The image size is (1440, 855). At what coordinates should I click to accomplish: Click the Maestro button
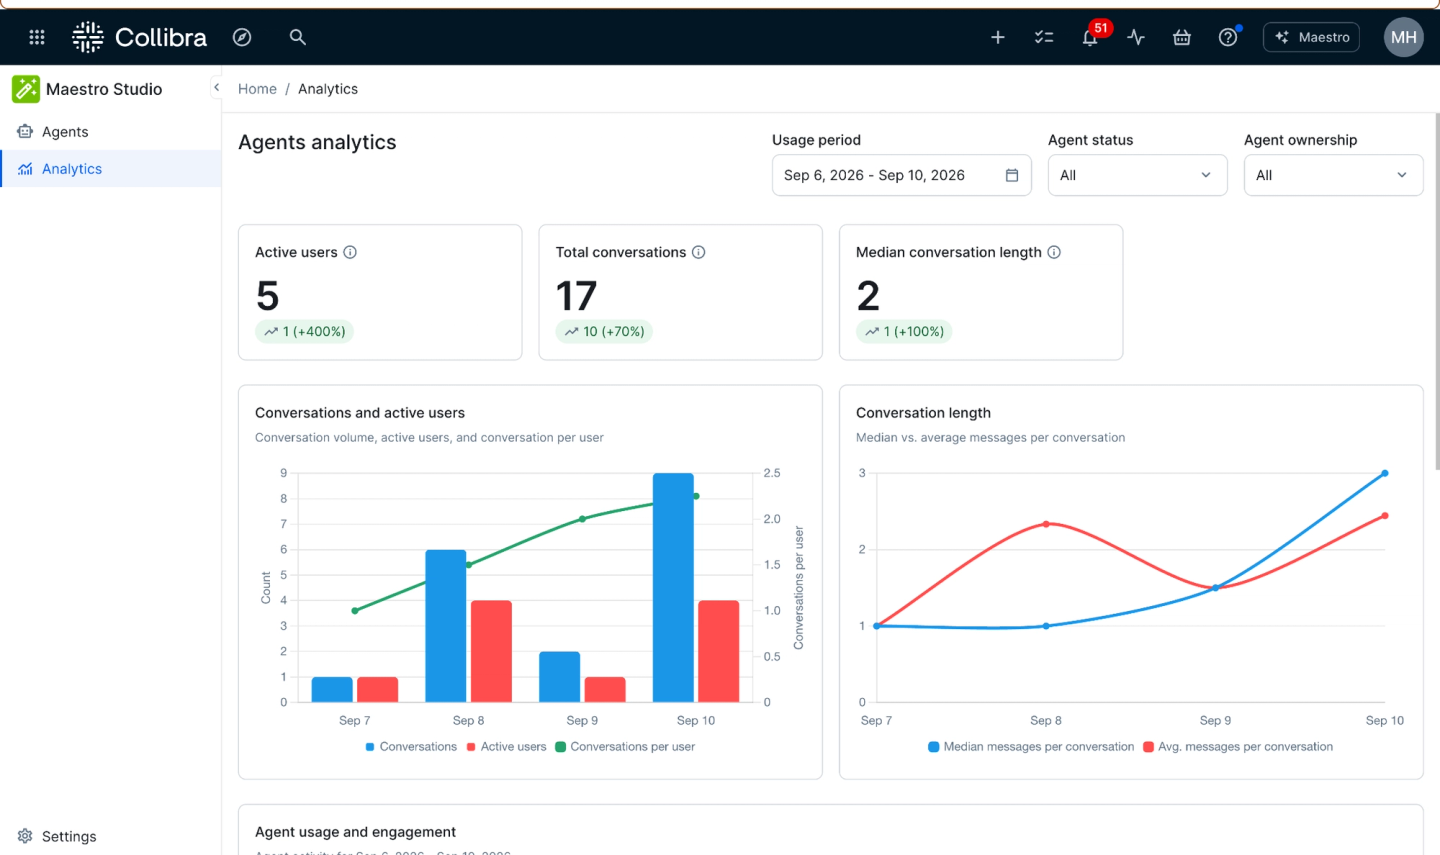tap(1311, 37)
